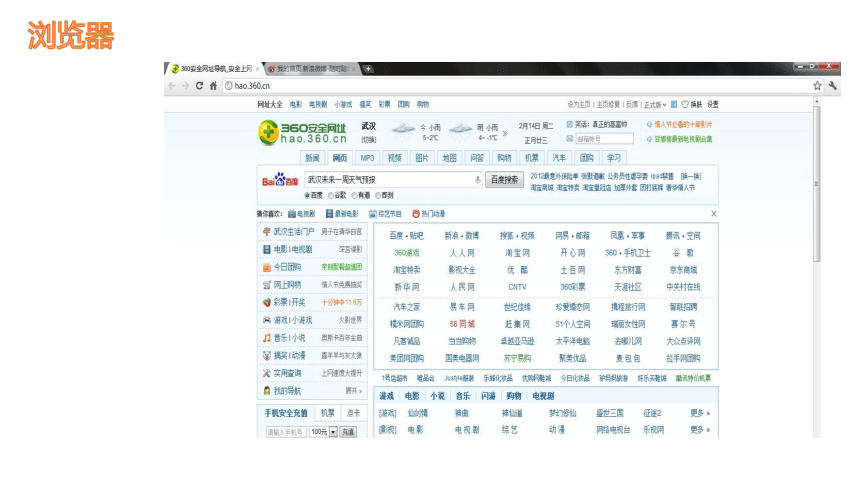Viewport: 860px width, 484px height.
Task: Select the 即刻 search engine radio
Action: click(x=378, y=195)
